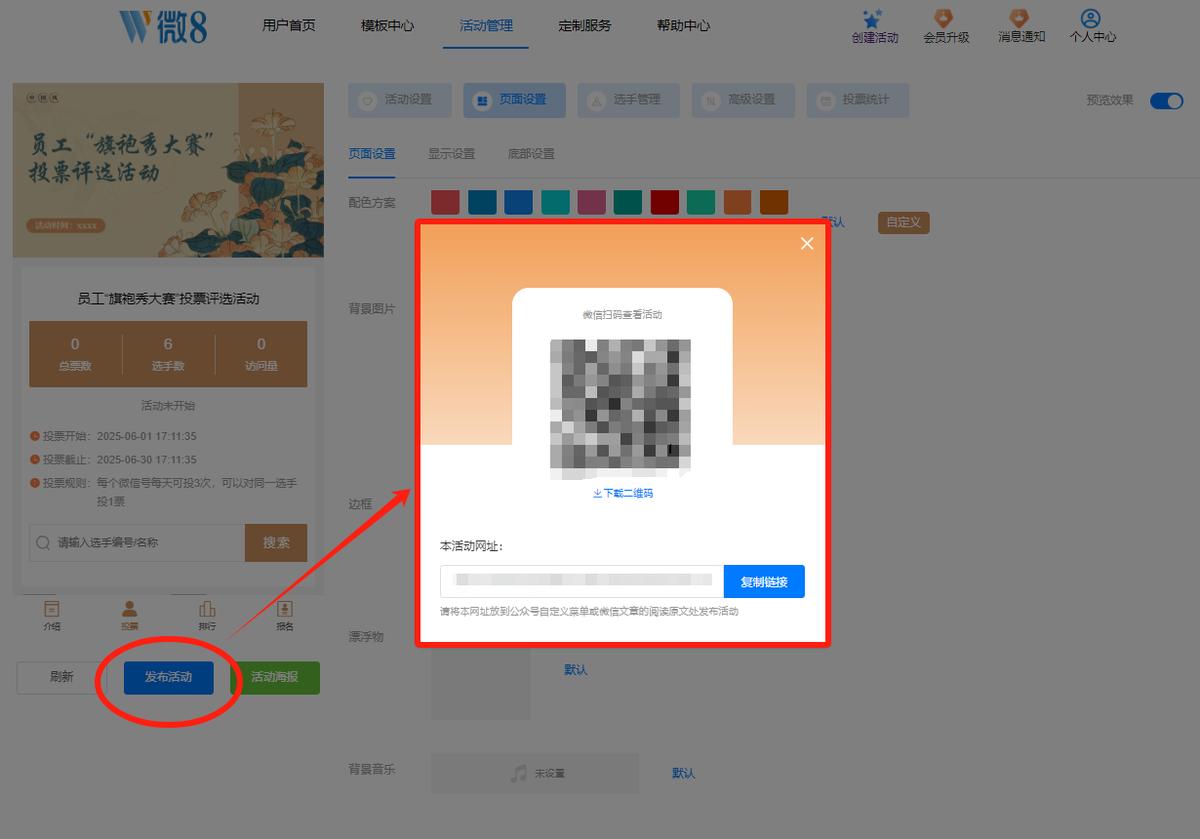
Task: Pick the plum-pink color scheme swatch
Action: click(x=592, y=202)
